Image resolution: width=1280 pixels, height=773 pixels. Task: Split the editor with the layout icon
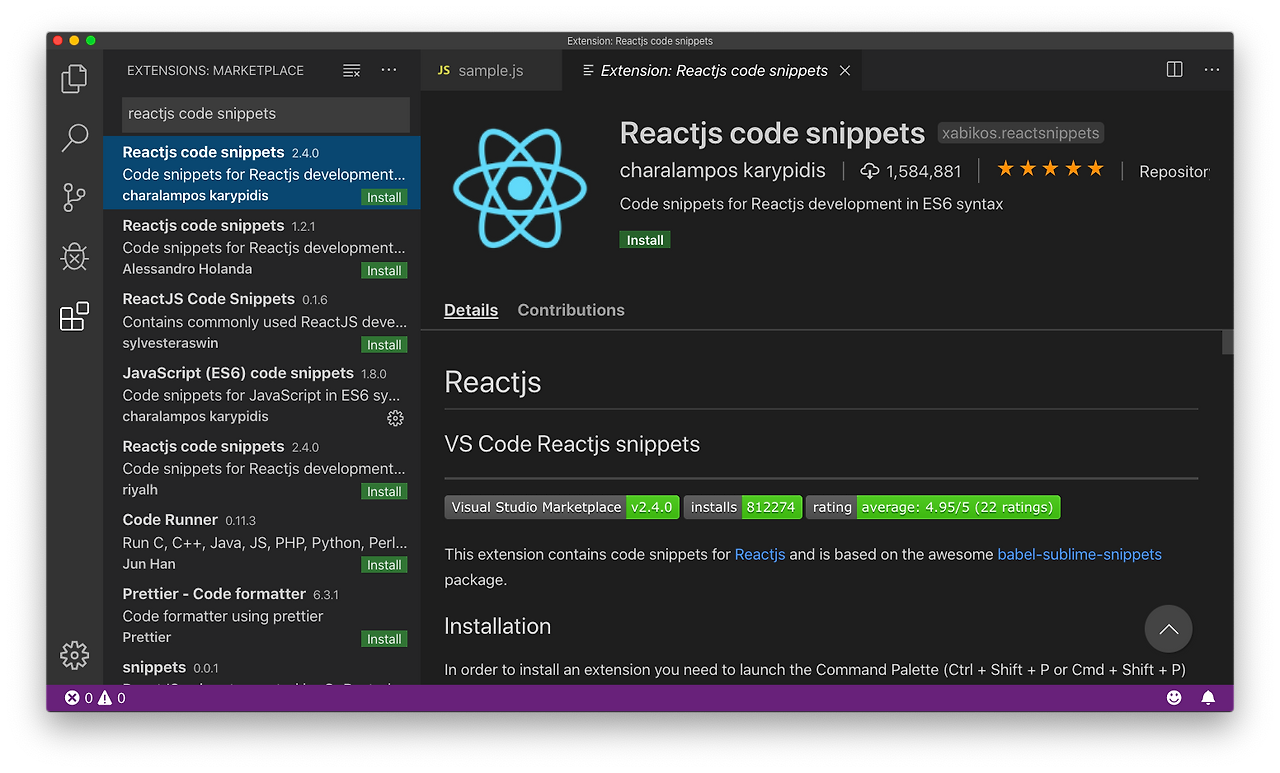1173,70
